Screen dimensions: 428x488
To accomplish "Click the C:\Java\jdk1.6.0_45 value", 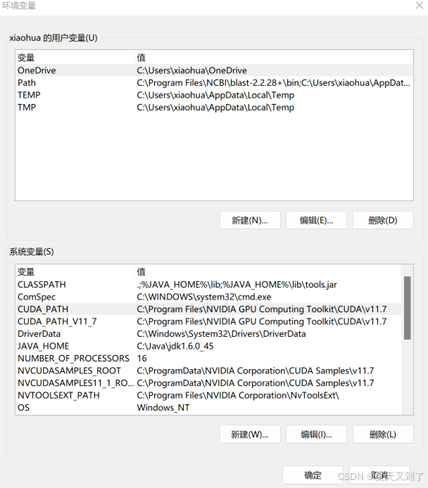I will pyautogui.click(x=175, y=346).
